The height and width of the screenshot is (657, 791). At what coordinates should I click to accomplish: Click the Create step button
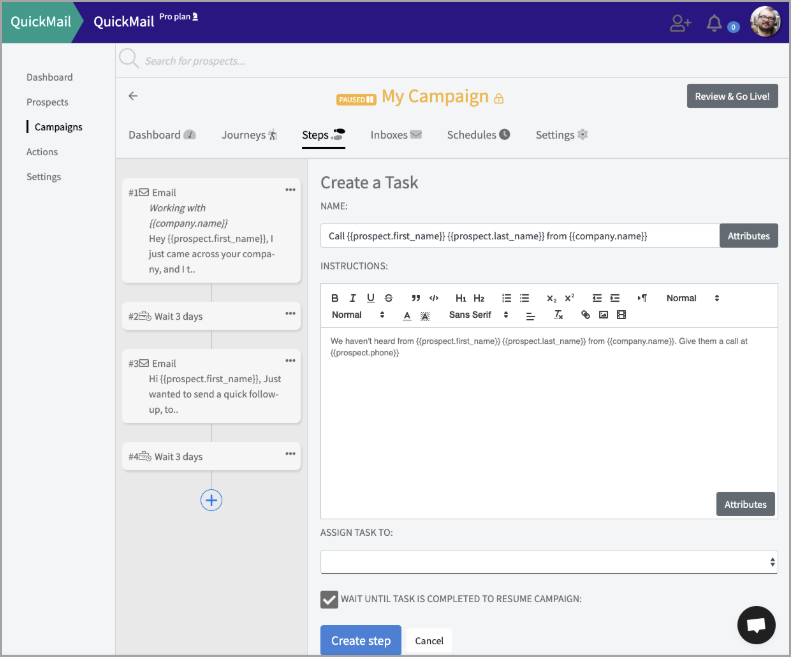(360, 640)
